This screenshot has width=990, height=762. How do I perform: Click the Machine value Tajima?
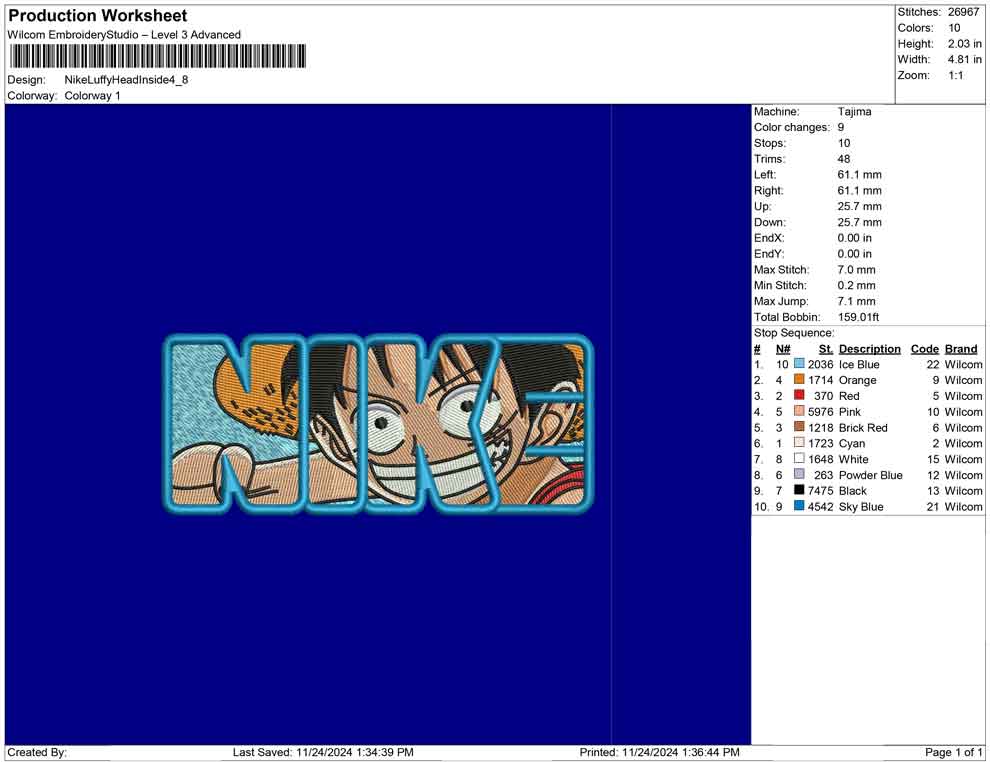pyautogui.click(x=854, y=111)
